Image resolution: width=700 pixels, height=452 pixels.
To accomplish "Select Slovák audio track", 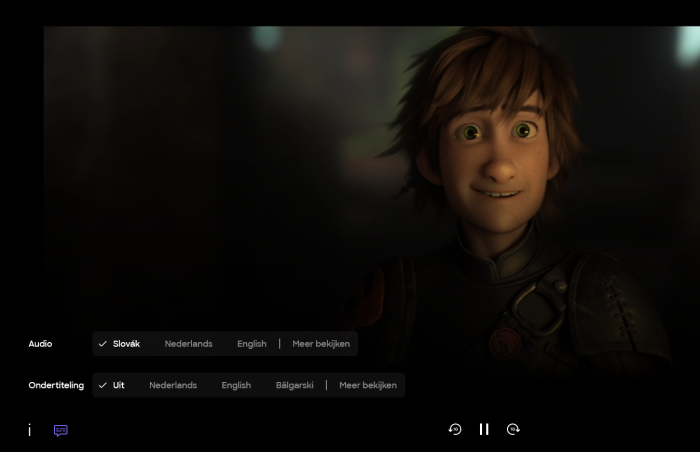I will click(x=126, y=344).
